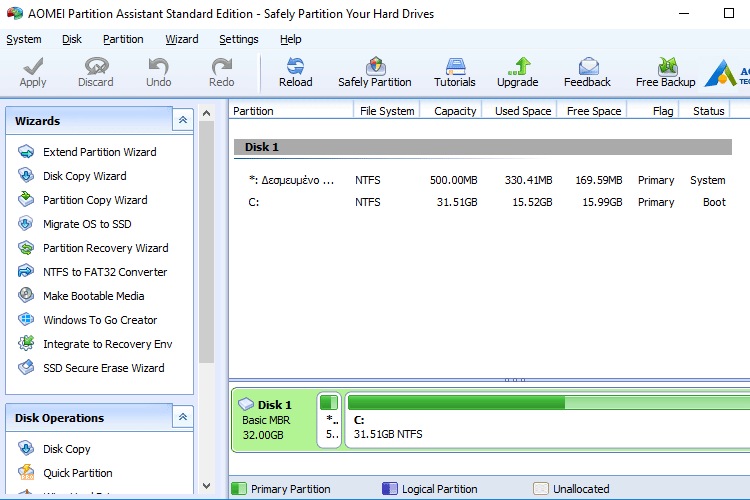750x500 pixels.
Task: Start Migrate OS to SSD
Action: (87, 223)
